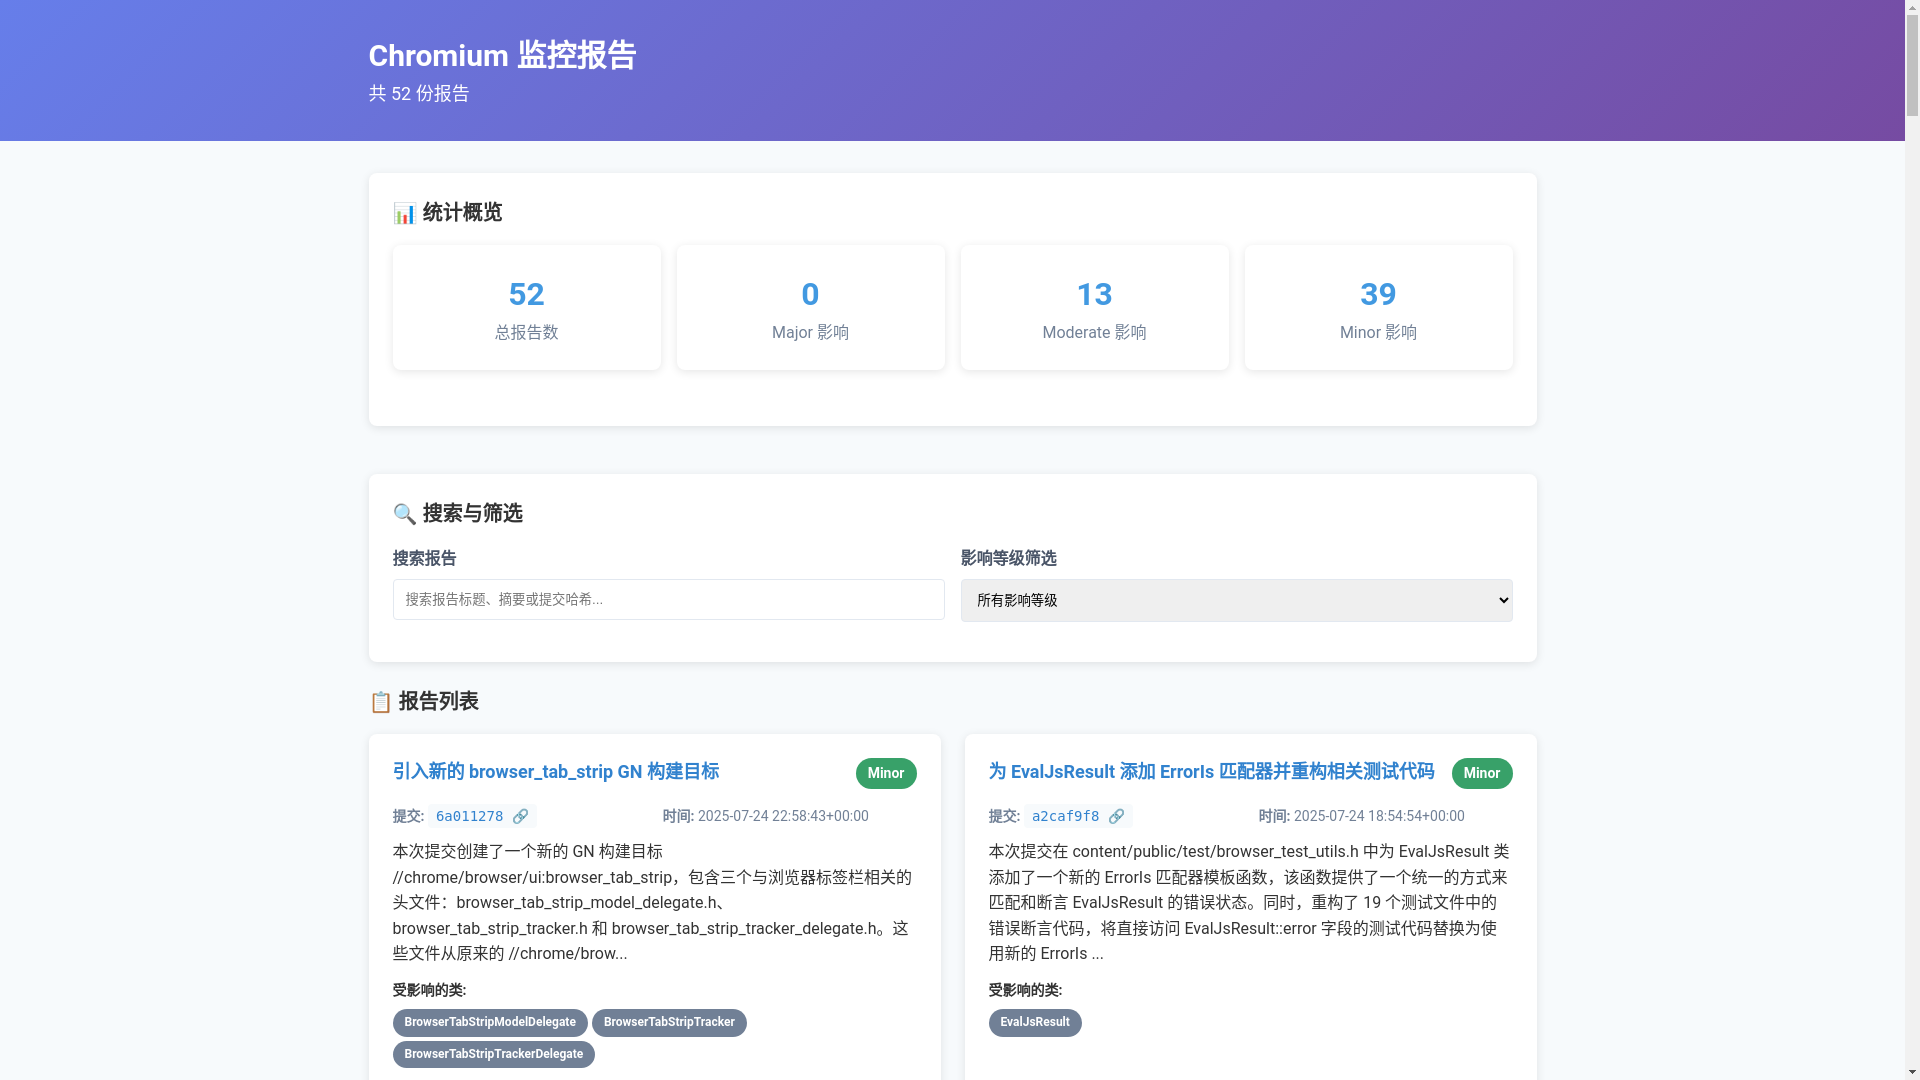Click the bar chart icon beside 统计概览
This screenshot has width=1920, height=1080.
click(404, 214)
